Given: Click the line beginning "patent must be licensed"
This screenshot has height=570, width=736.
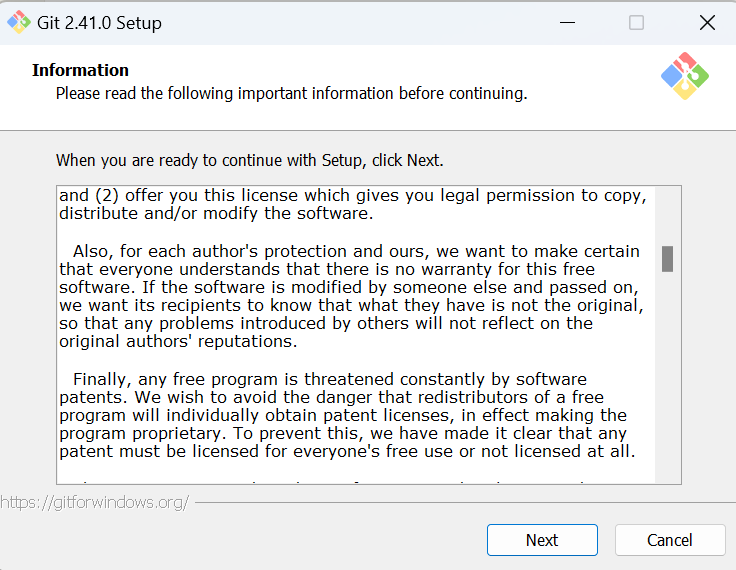Looking at the screenshot, I should pyautogui.click(x=347, y=451).
